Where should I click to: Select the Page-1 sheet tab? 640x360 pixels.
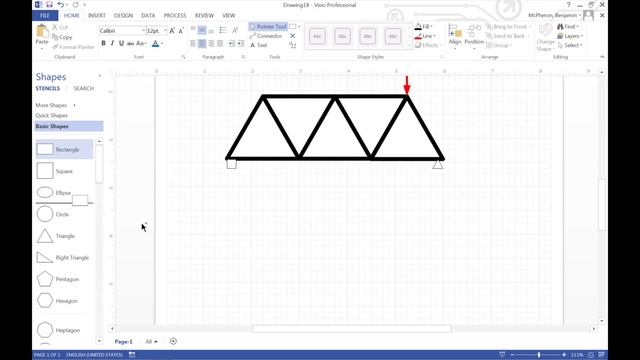pos(123,341)
